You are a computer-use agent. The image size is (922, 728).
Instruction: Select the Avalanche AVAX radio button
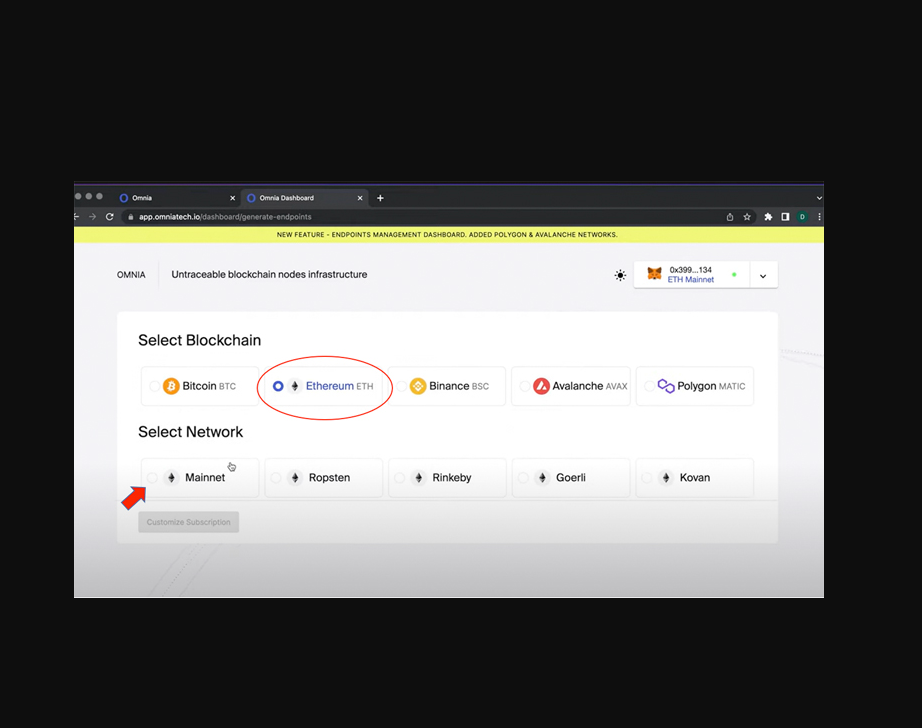pyautogui.click(x=525, y=386)
